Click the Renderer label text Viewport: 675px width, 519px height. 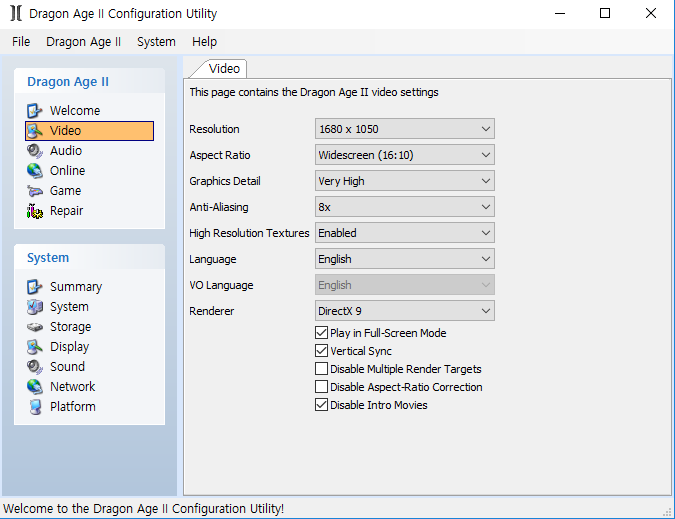pos(211,311)
